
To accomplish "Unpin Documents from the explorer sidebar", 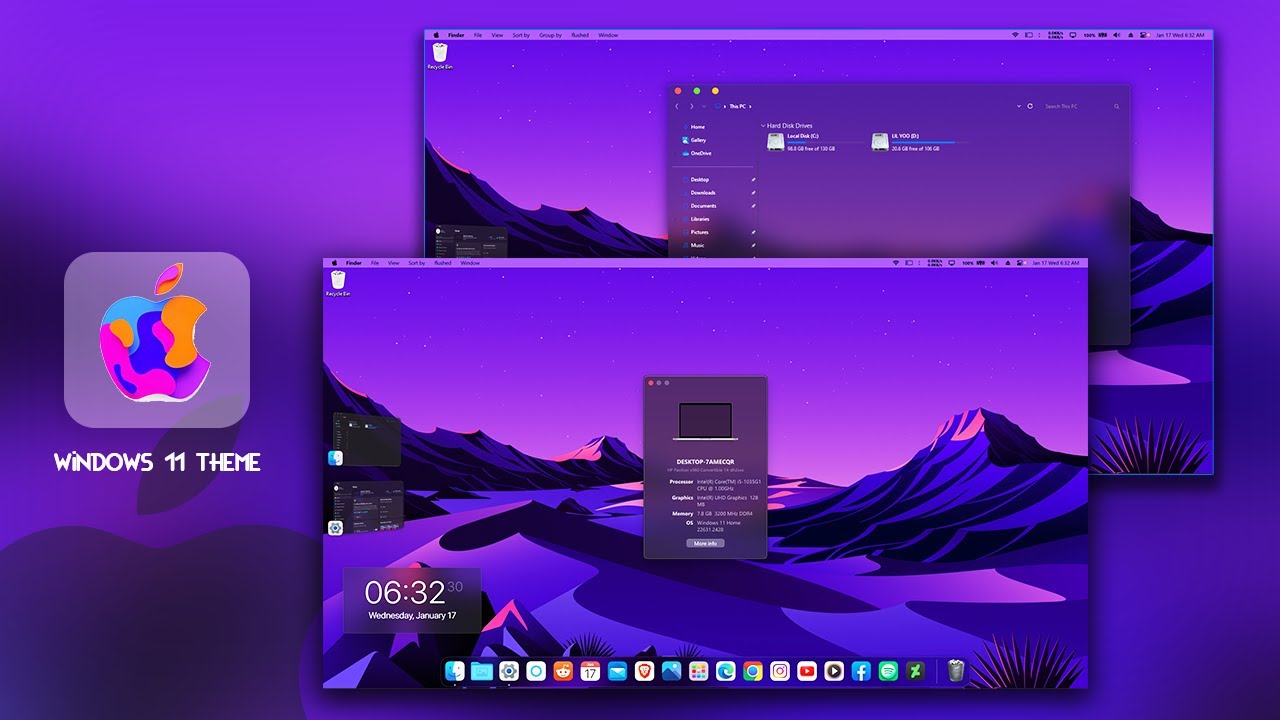I will (753, 206).
